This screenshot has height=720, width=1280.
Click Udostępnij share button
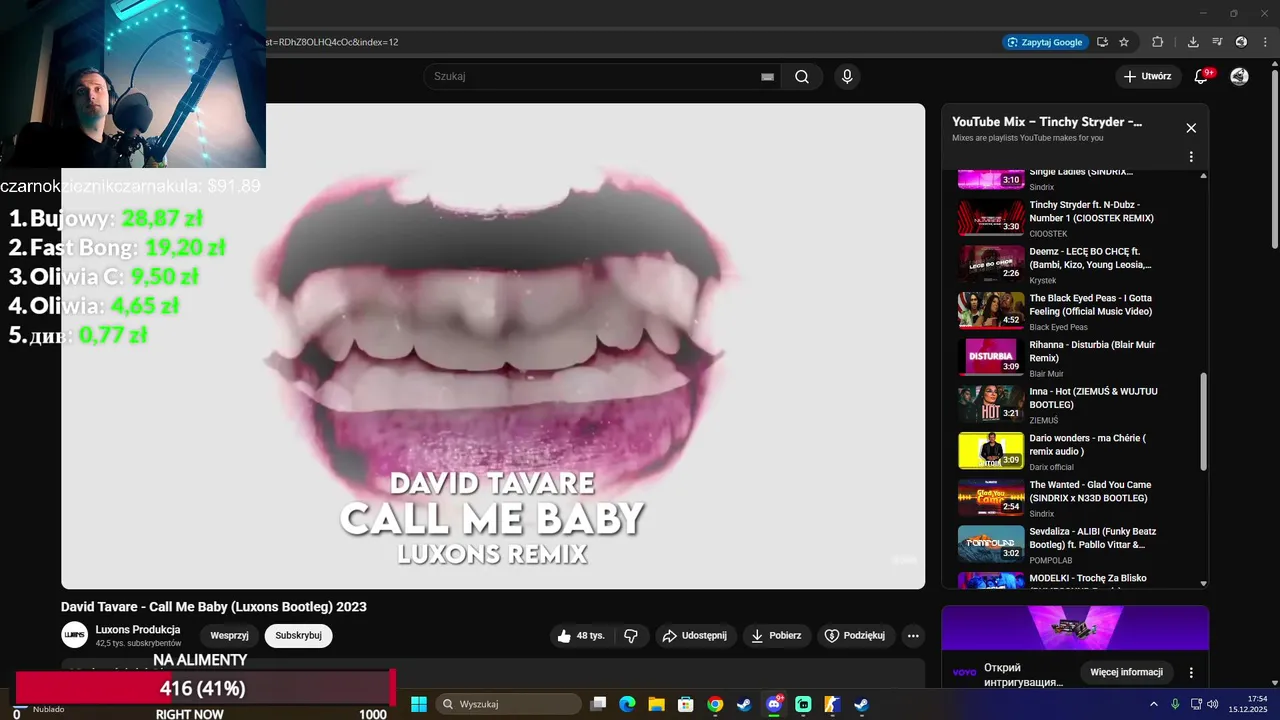point(696,636)
